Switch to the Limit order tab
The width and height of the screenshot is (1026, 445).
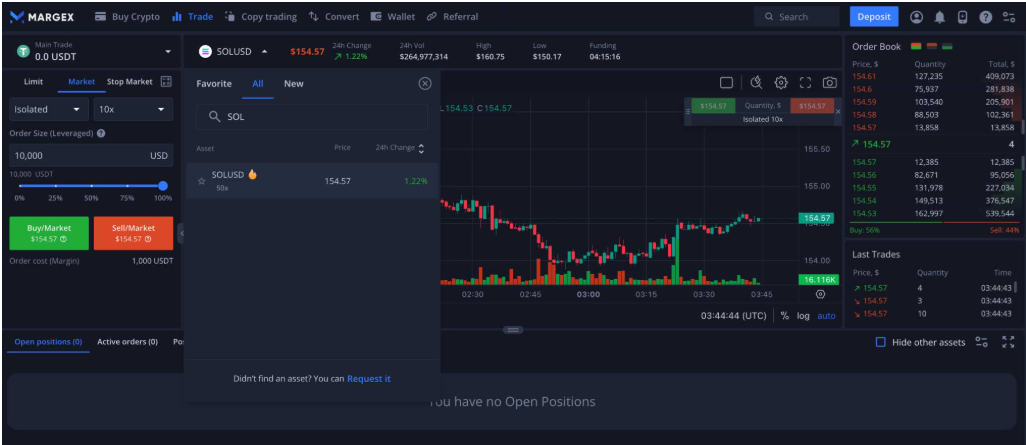(x=33, y=82)
